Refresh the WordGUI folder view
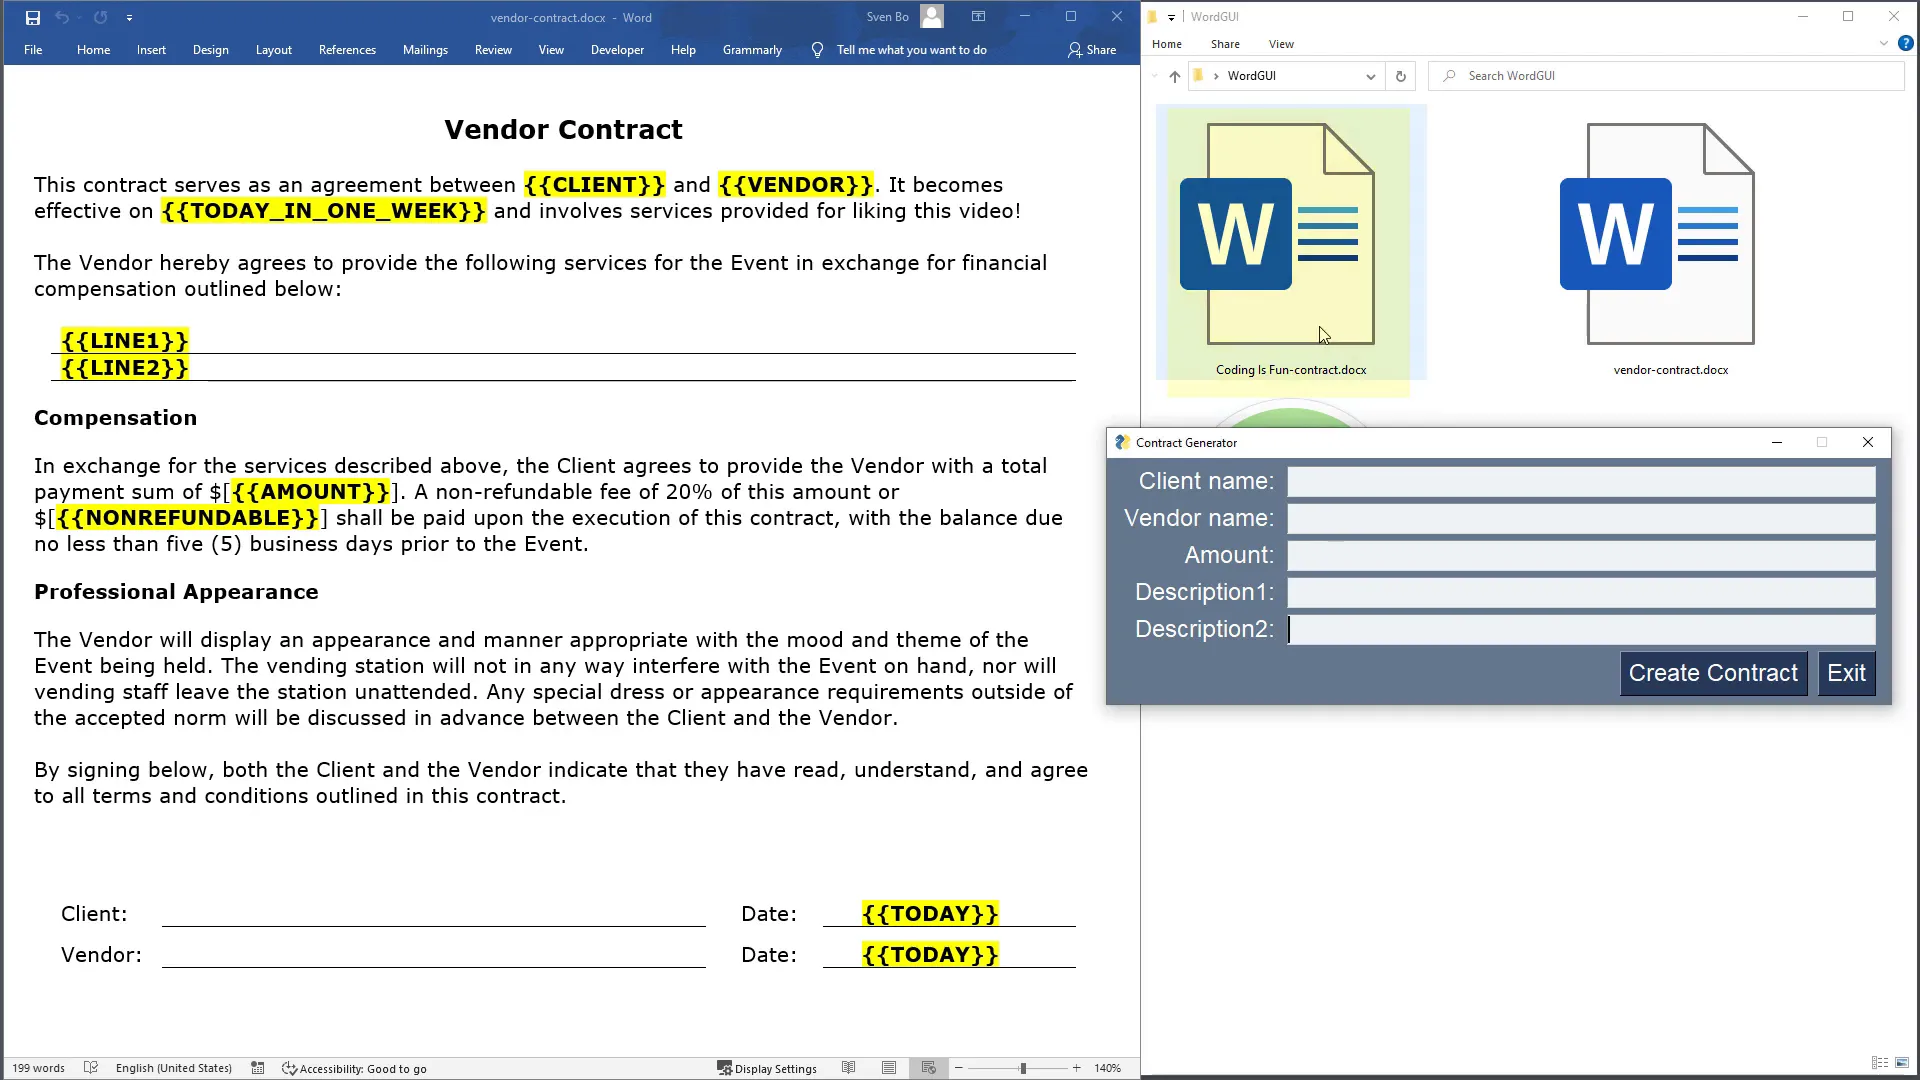The width and height of the screenshot is (1920, 1080). (1400, 76)
